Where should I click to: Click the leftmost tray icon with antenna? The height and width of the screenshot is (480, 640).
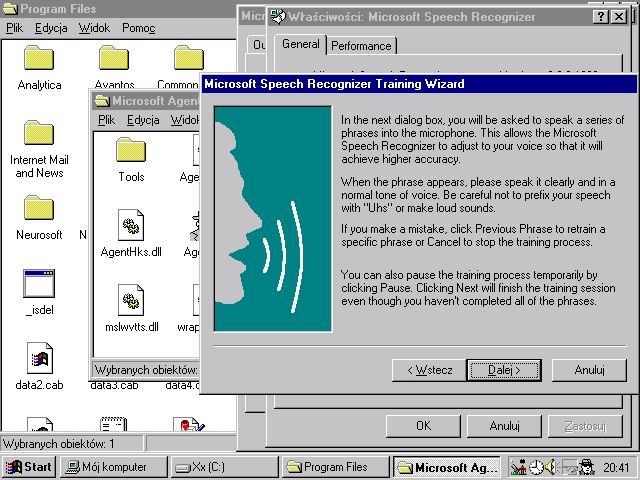519,467
